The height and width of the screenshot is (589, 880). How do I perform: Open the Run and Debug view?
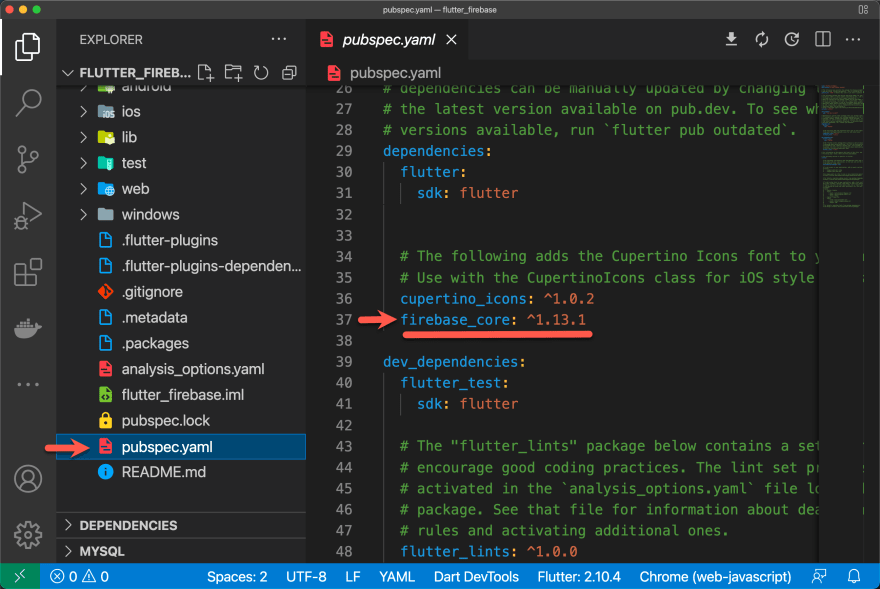[28, 216]
